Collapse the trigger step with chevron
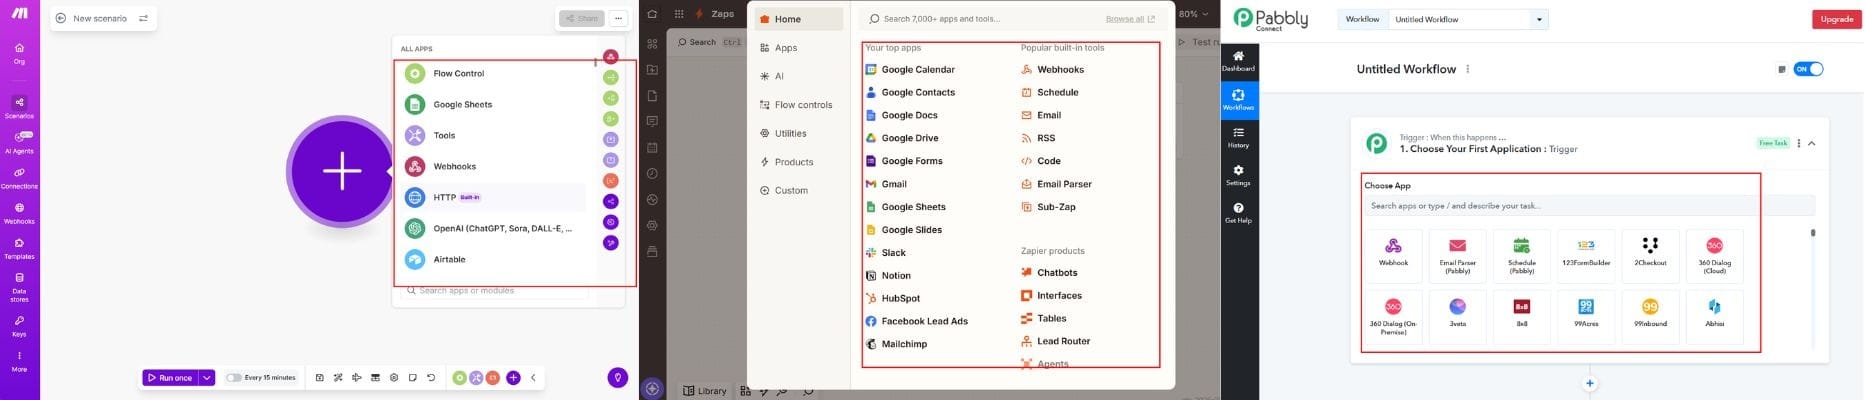1865x400 pixels. (x=1812, y=144)
